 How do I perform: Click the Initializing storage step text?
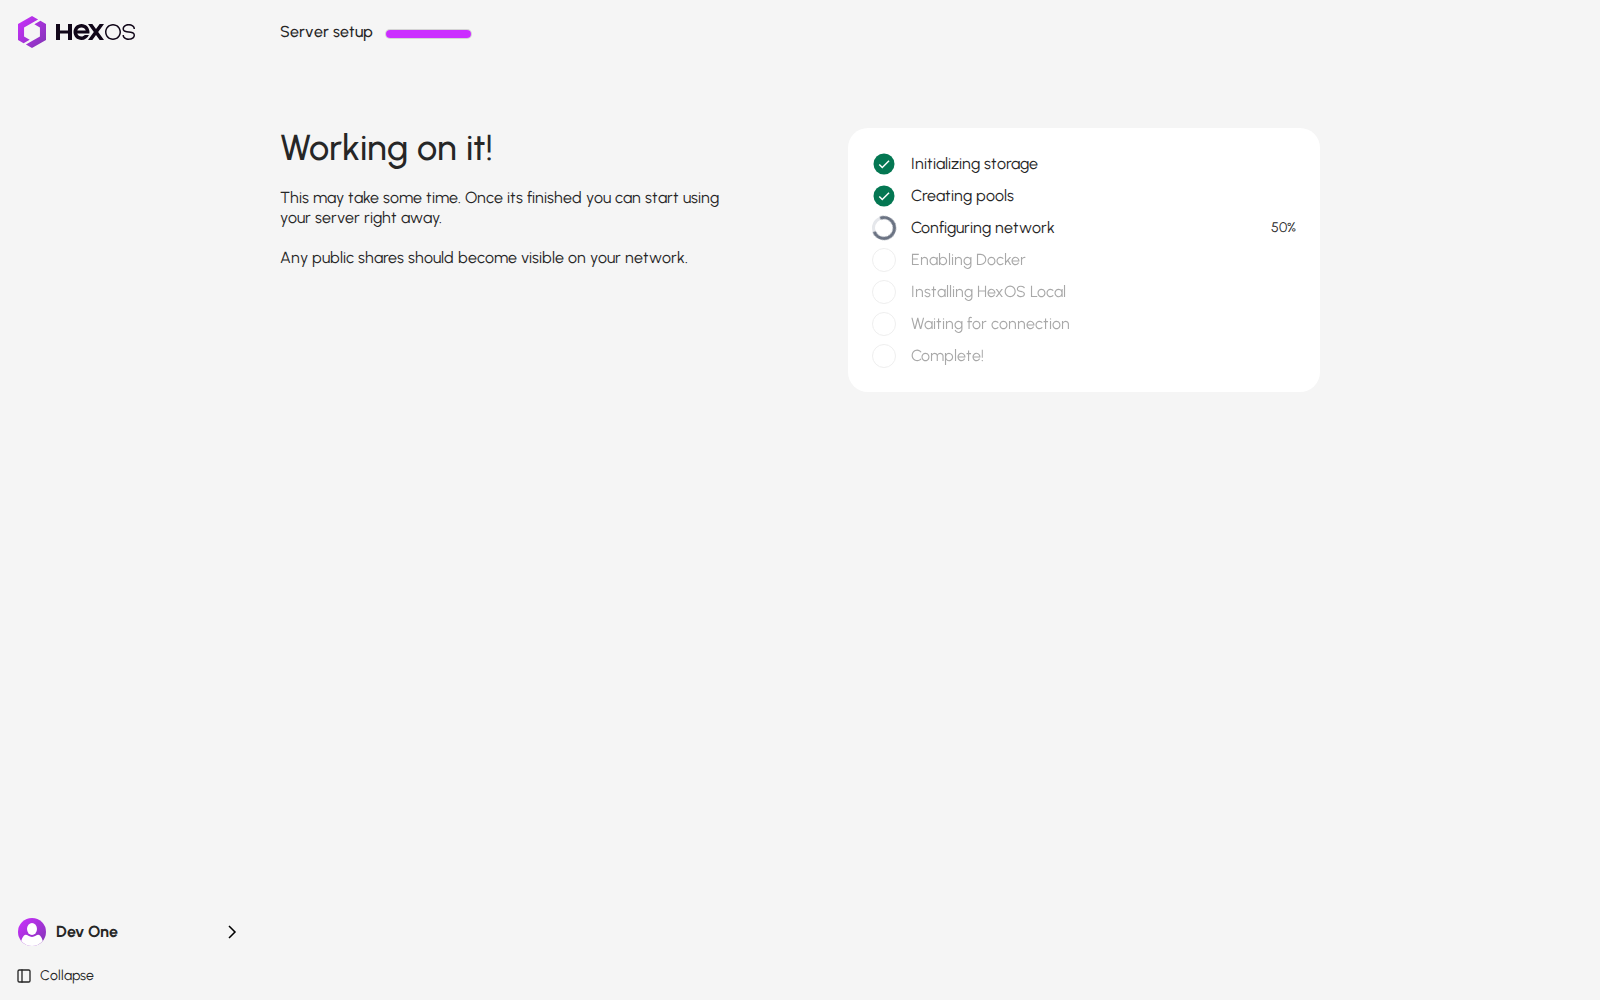coord(974,164)
